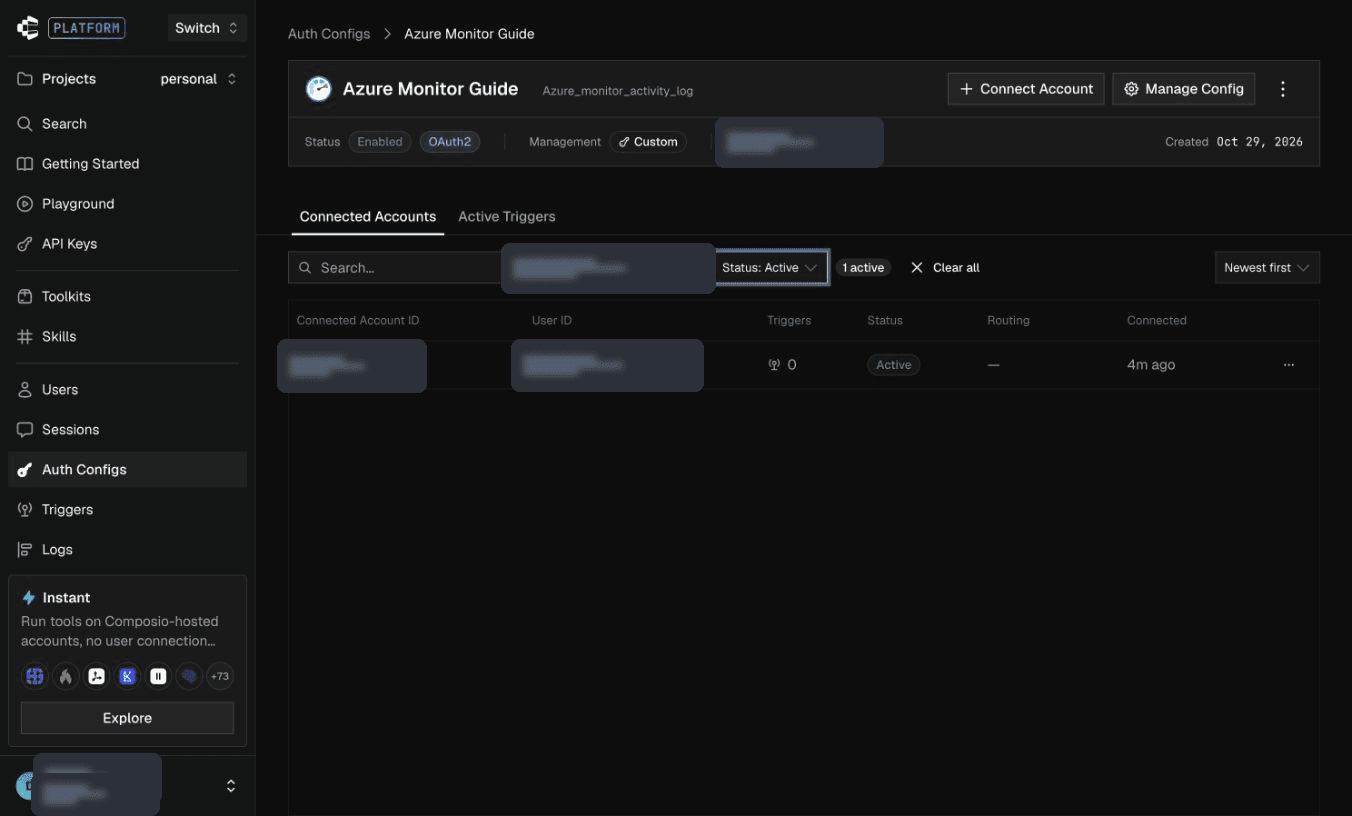Viewport: 1352px width, 816px height.
Task: Click the +73 more tools badge
Action: tap(220, 677)
